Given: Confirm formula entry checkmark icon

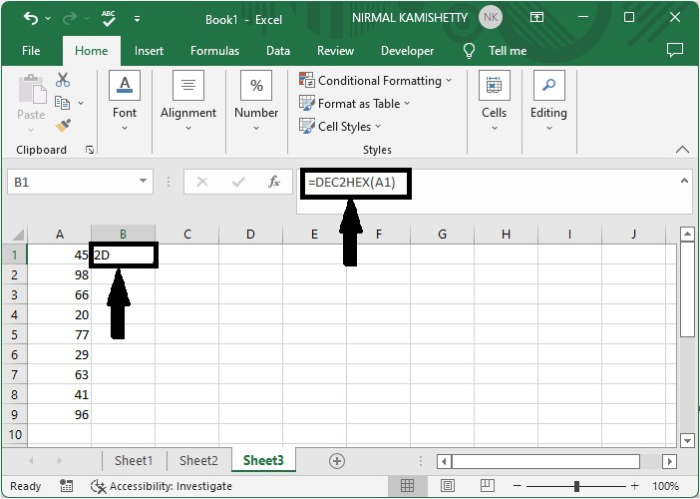Looking at the screenshot, I should [238, 182].
